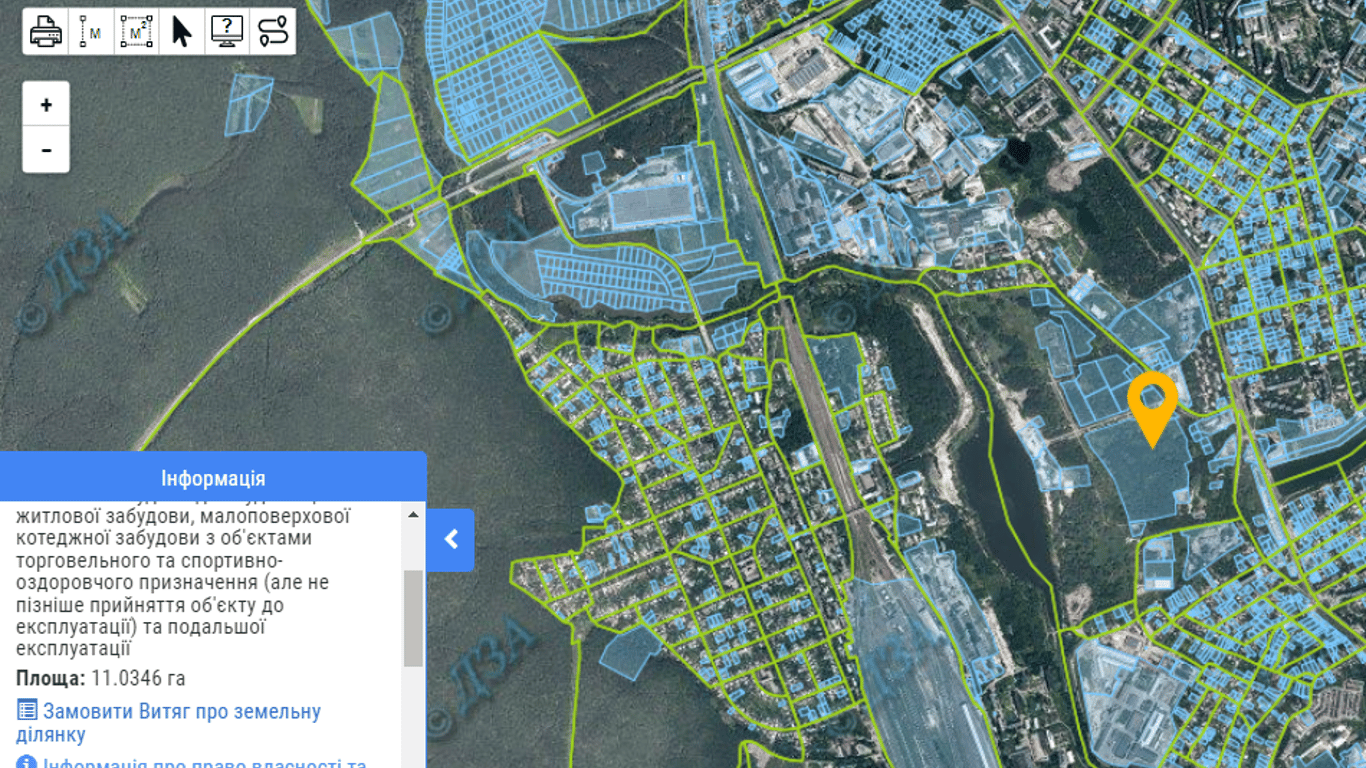1366x768 pixels.
Task: Open the route with pins tool
Action: 272,32
